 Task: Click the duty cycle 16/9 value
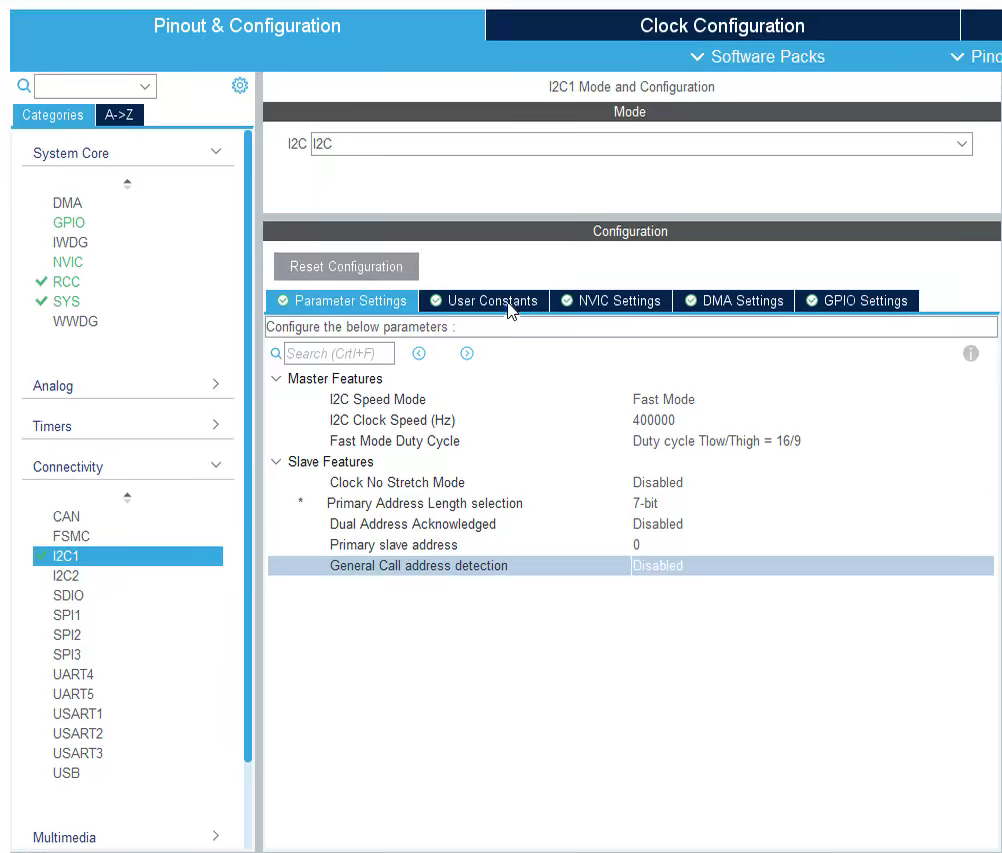point(716,441)
